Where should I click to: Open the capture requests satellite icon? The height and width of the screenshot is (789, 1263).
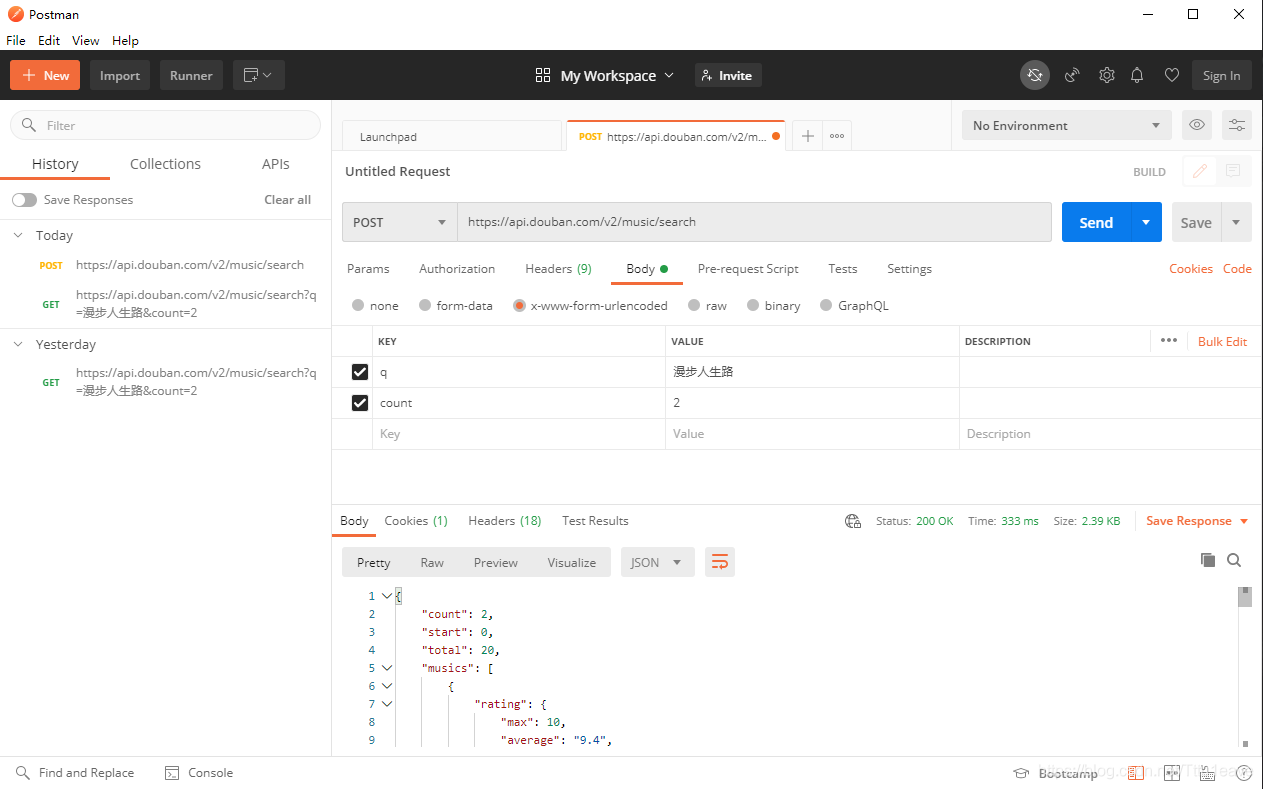coord(1072,75)
